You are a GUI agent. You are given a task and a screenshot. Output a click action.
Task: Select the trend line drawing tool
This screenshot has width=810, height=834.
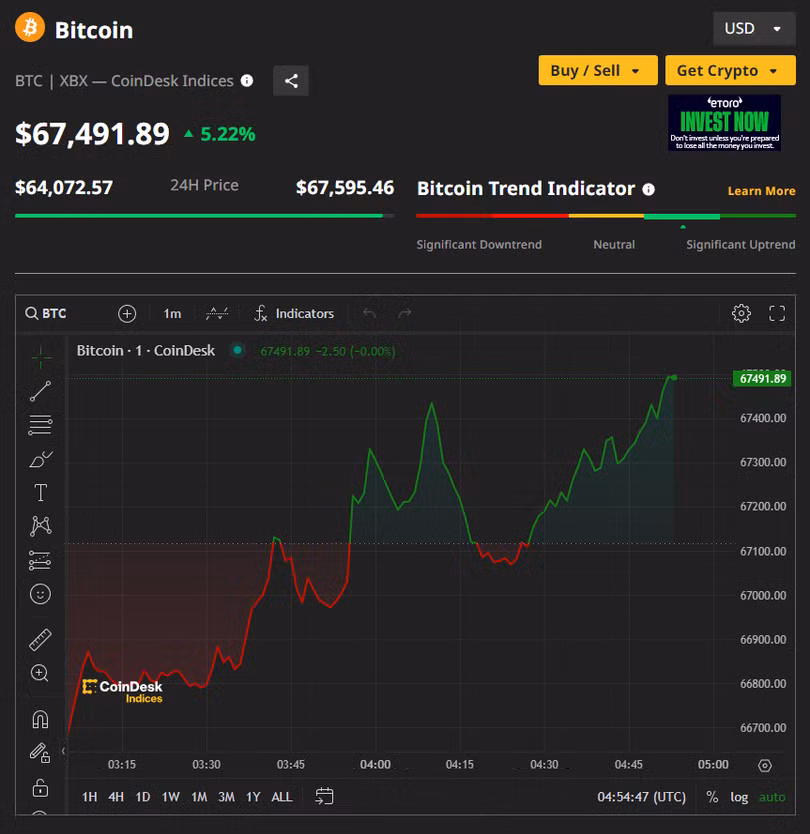pos(40,391)
